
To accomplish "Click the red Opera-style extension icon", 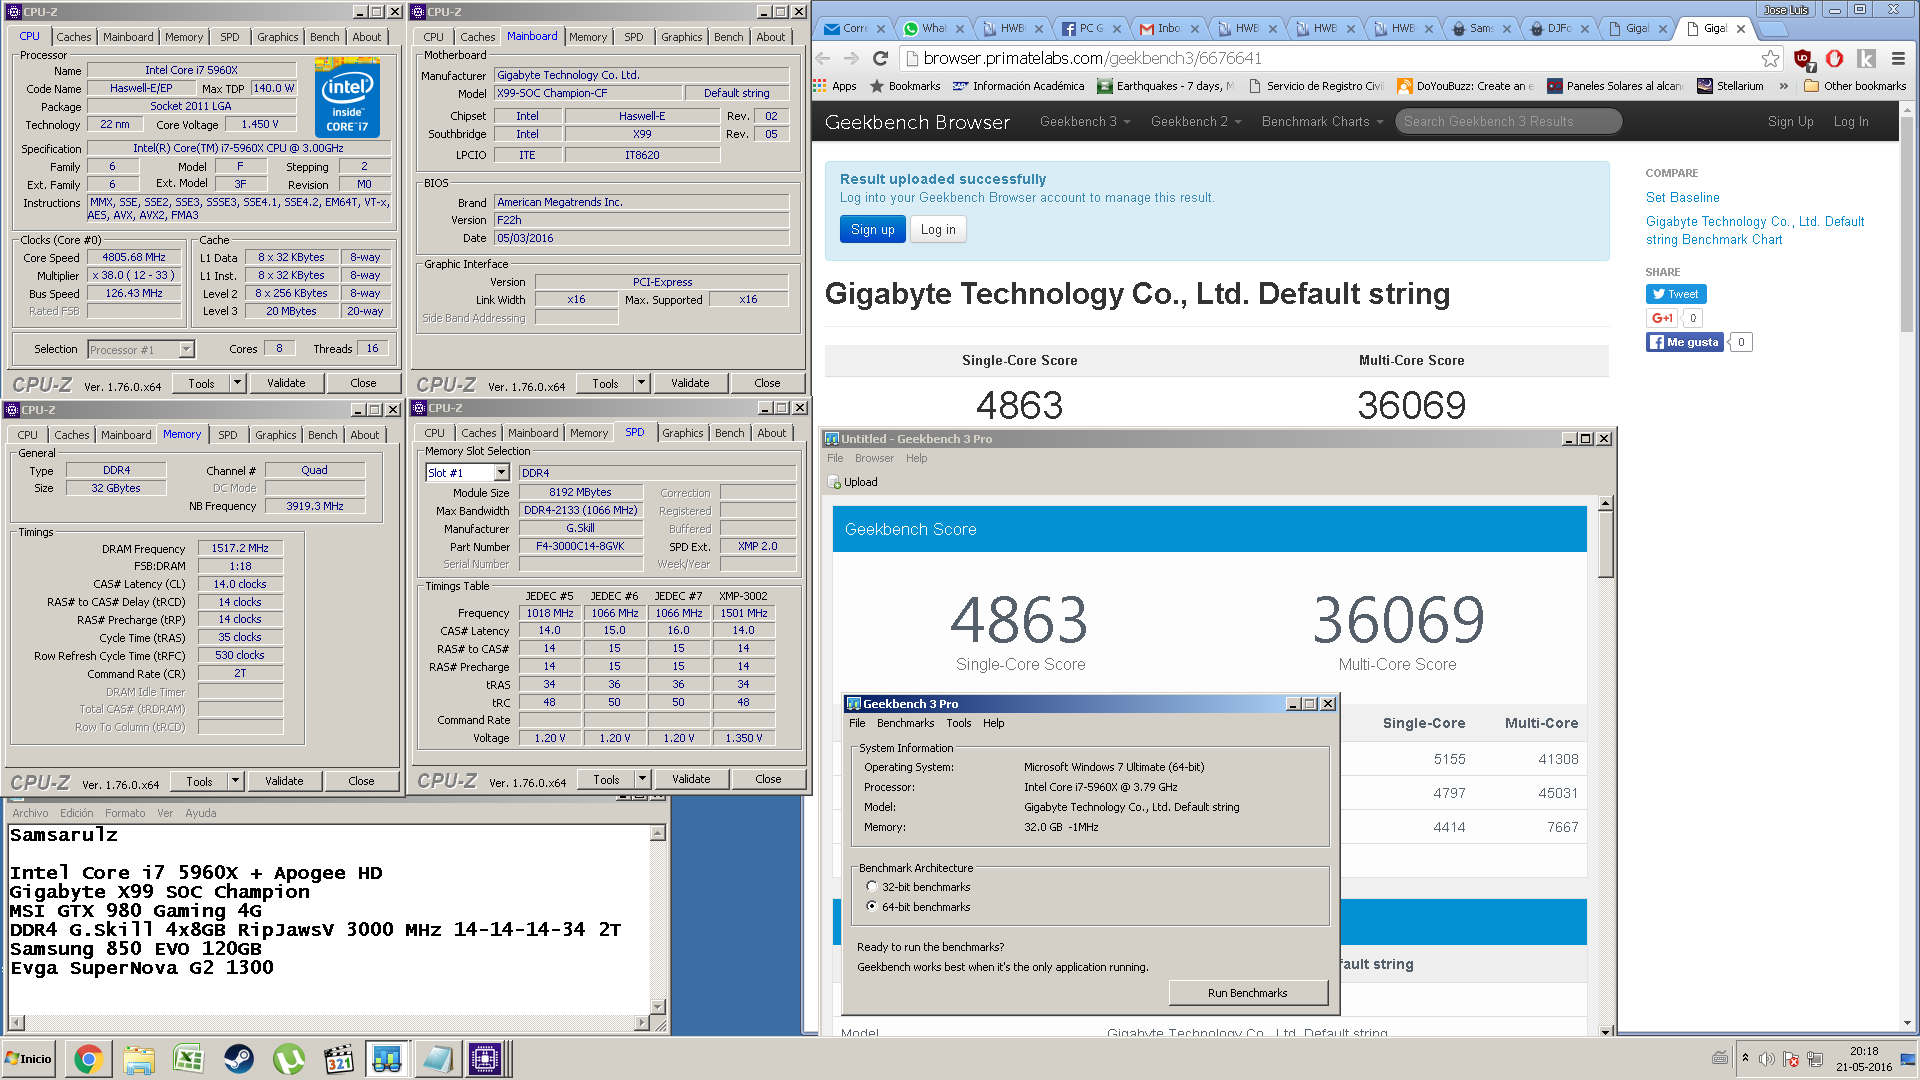I will pos(1834,59).
